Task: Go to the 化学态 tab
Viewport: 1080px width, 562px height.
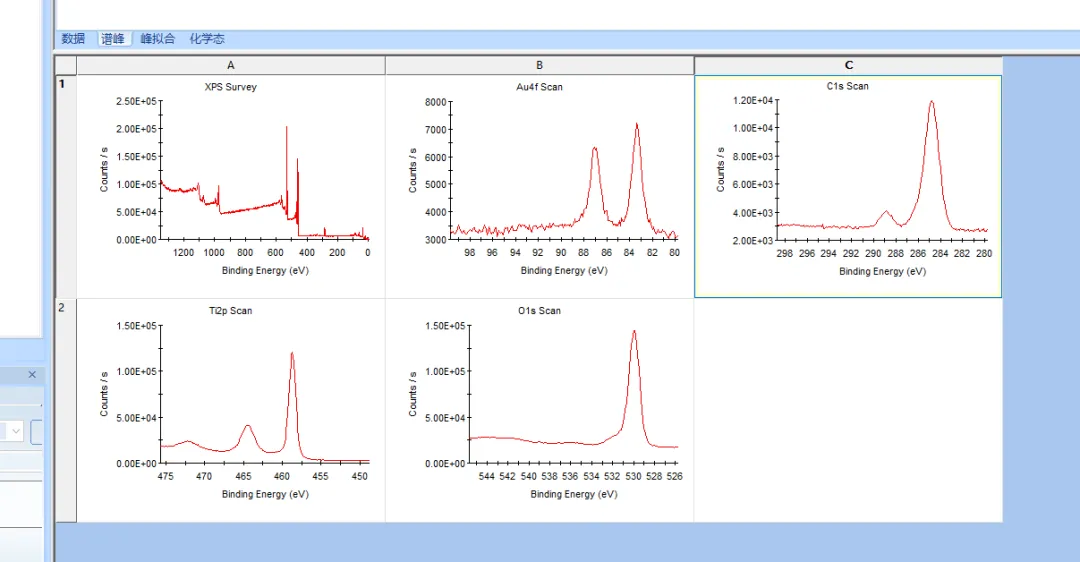Action: coord(207,39)
